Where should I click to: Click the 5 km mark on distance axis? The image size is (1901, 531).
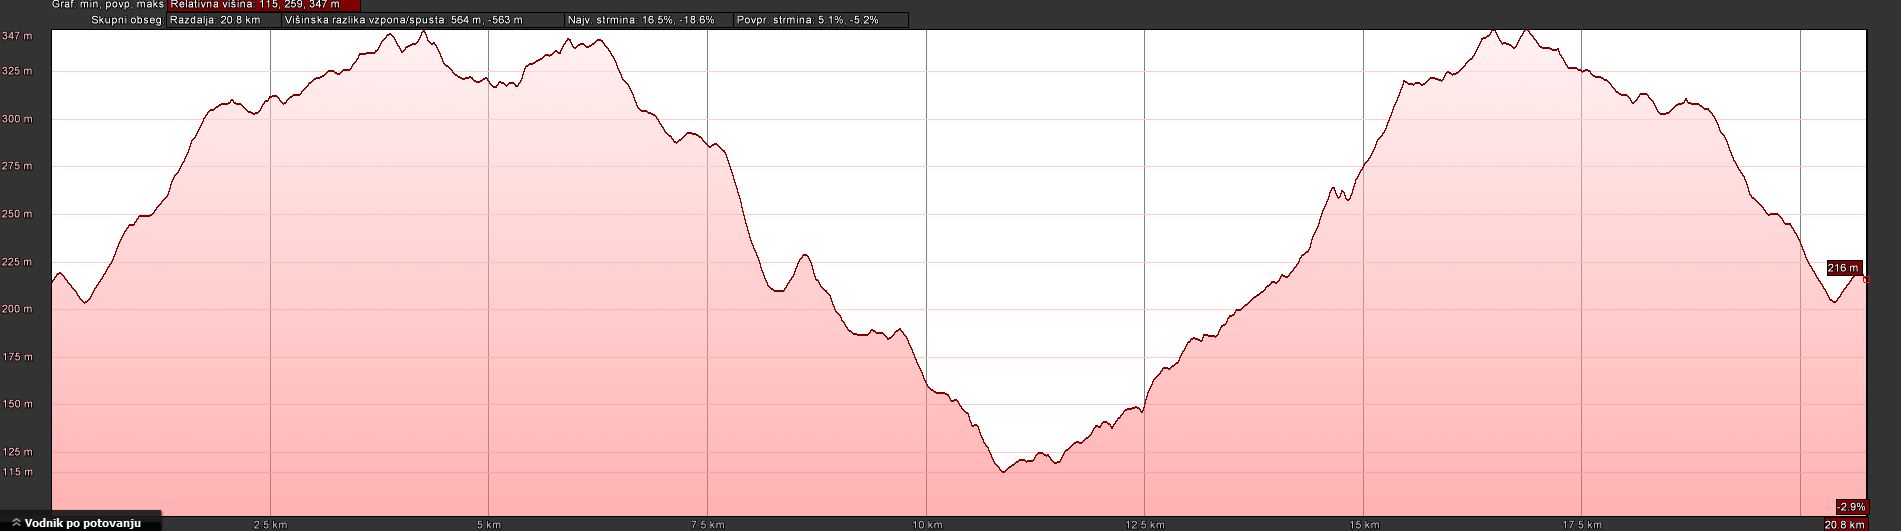coord(488,524)
